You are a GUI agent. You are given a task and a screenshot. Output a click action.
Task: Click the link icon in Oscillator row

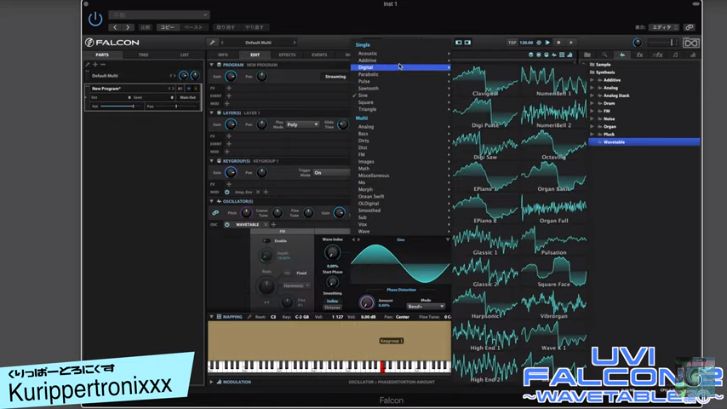pos(216,213)
